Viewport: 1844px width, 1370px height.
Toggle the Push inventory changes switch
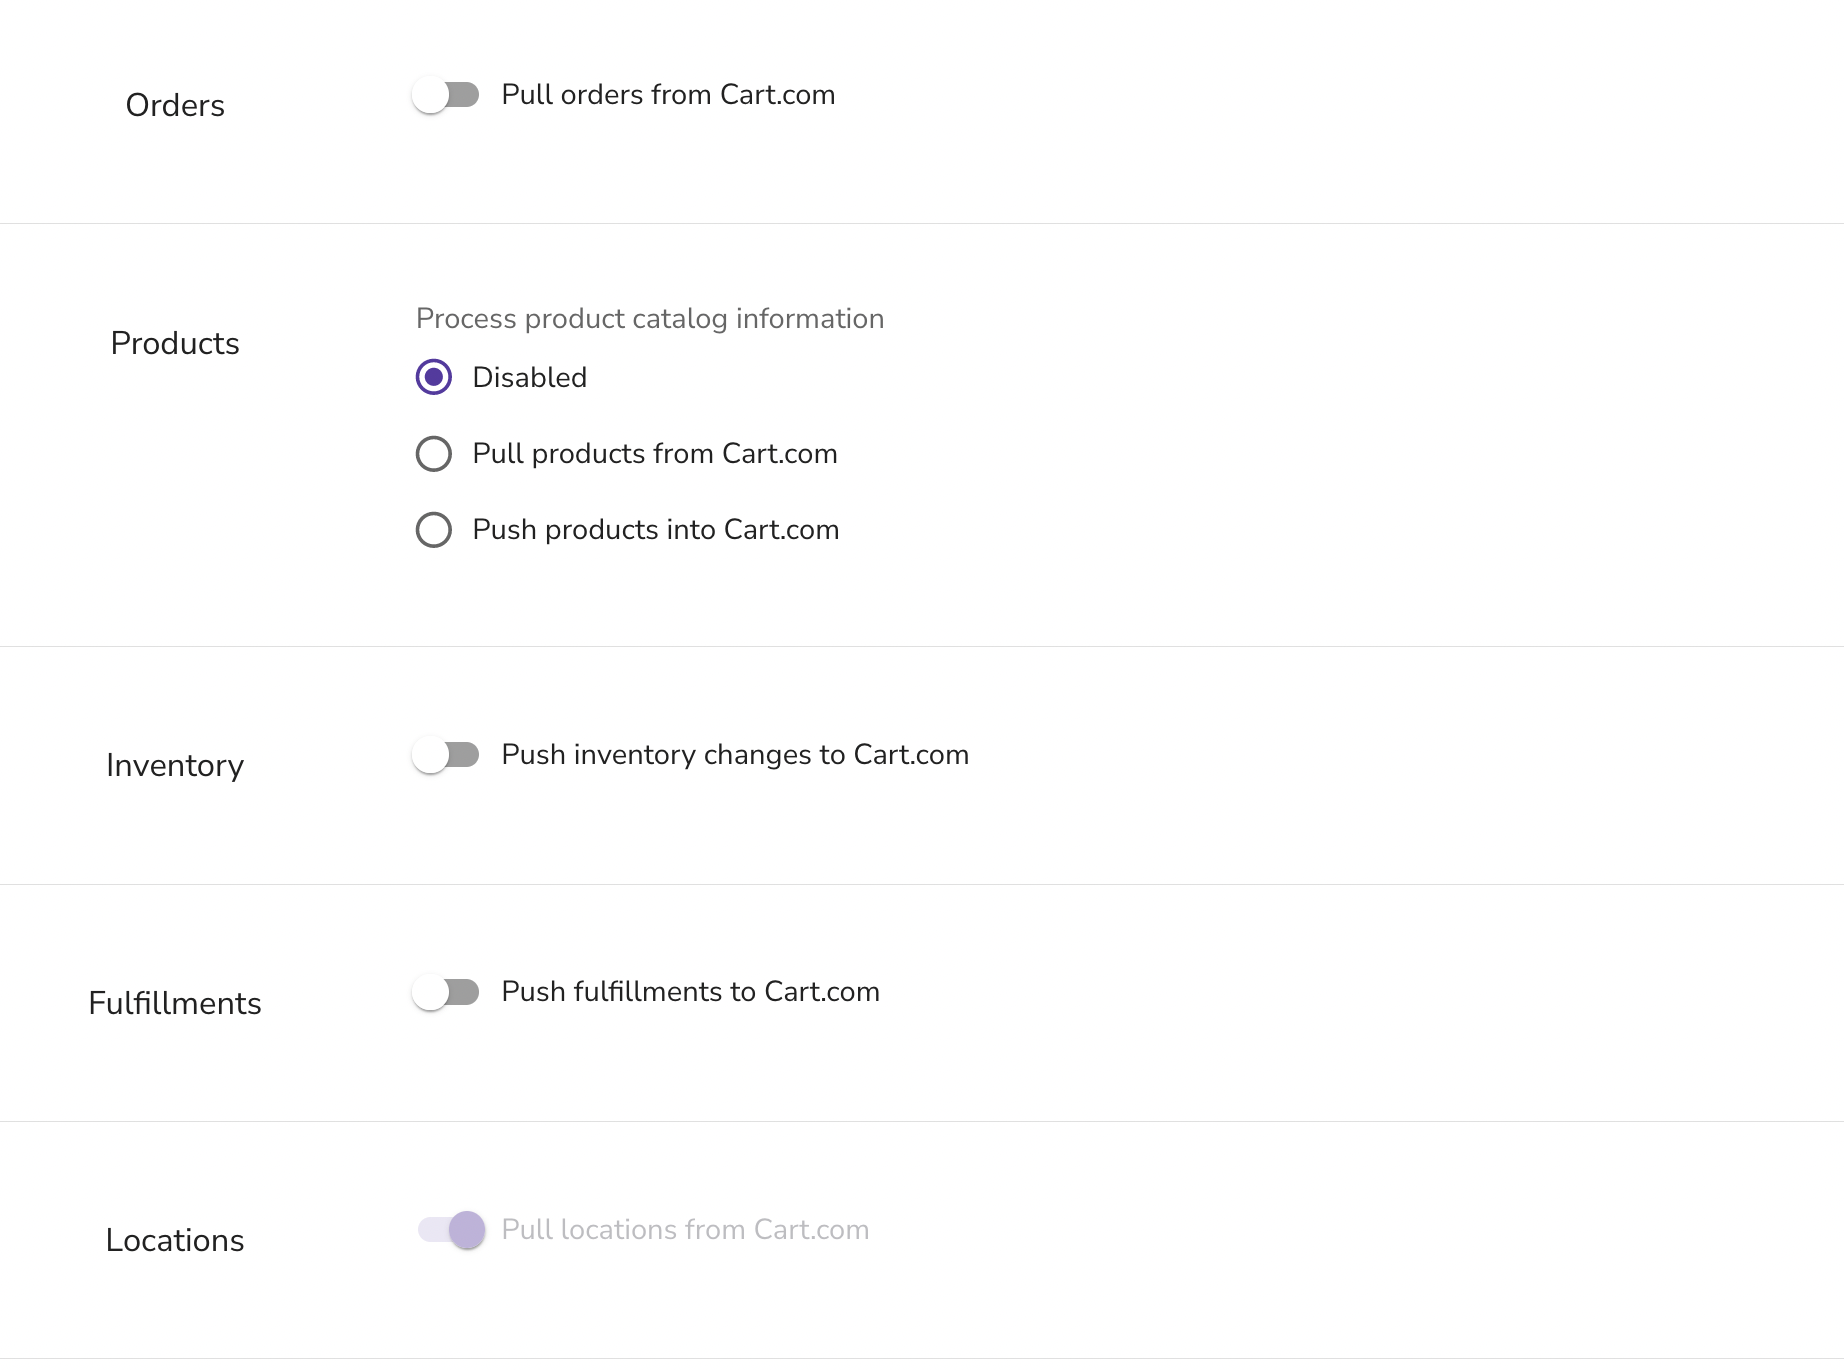(446, 755)
